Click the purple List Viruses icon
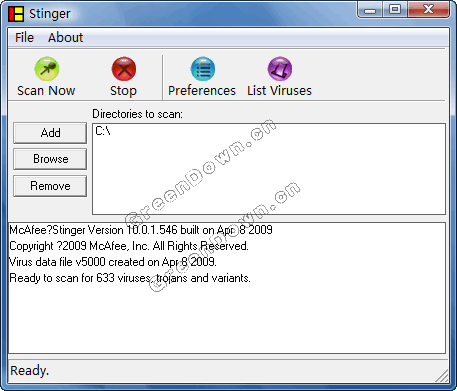The width and height of the screenshot is (457, 391). click(280, 69)
